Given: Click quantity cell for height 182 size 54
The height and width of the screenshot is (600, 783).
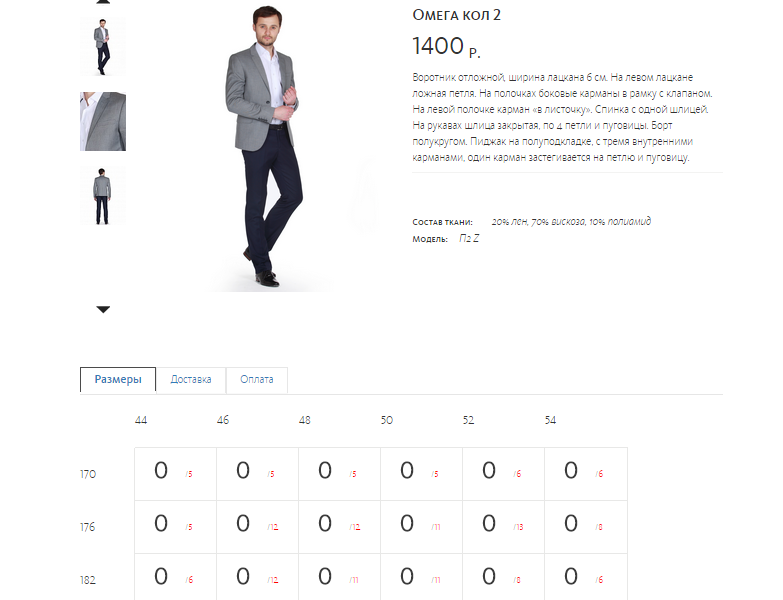Looking at the screenshot, I should click(586, 577).
